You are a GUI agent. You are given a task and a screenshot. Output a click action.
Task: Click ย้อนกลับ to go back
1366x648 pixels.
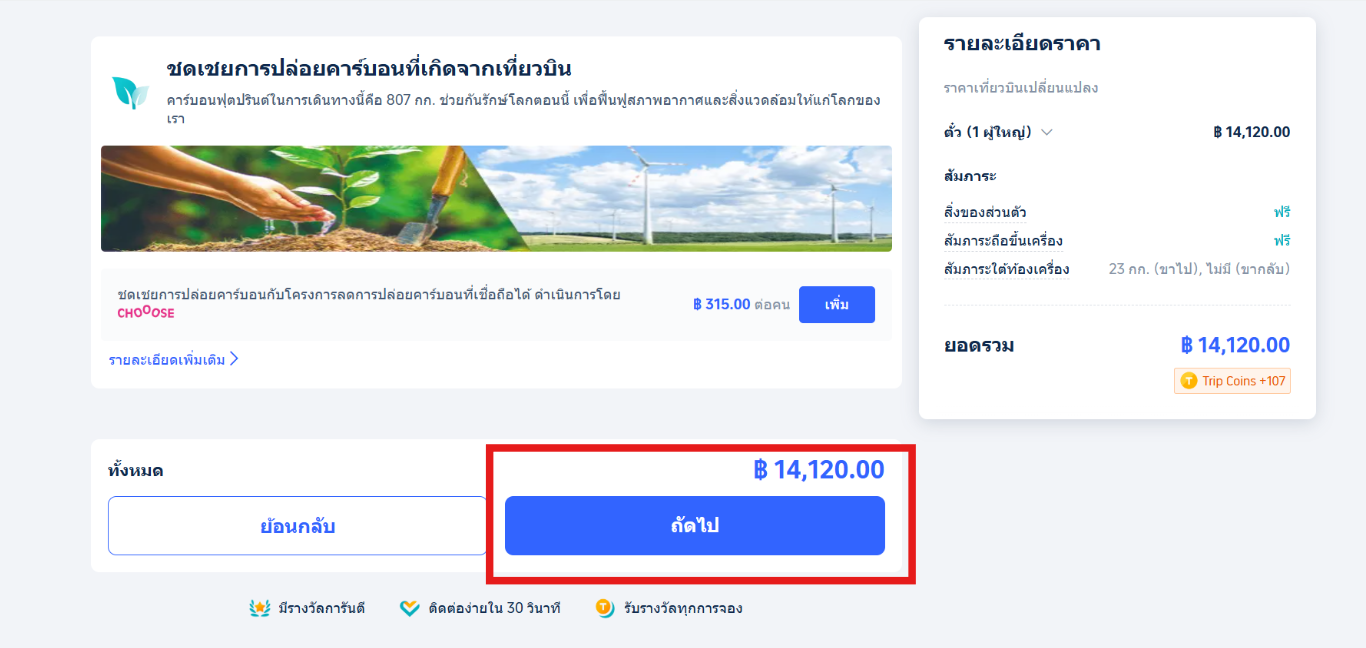coord(297,525)
